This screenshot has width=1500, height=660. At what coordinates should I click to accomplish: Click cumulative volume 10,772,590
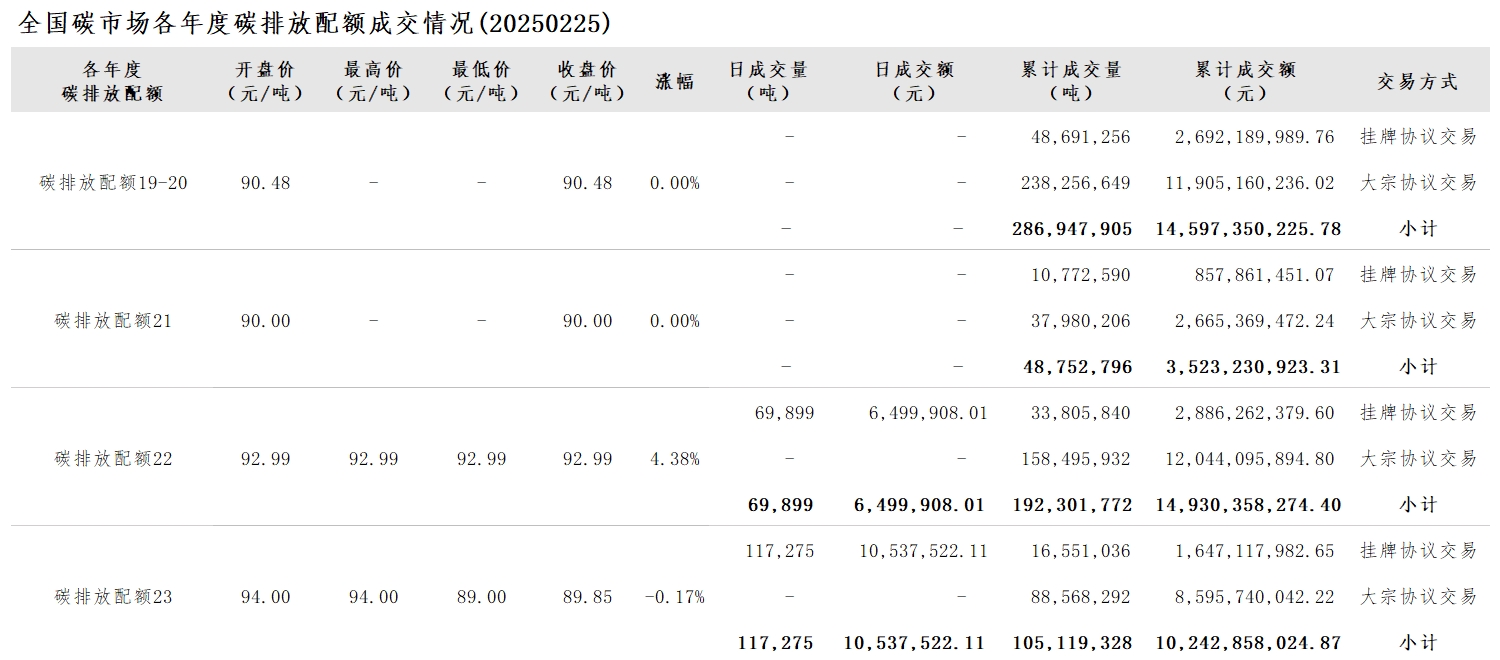[1081, 275]
